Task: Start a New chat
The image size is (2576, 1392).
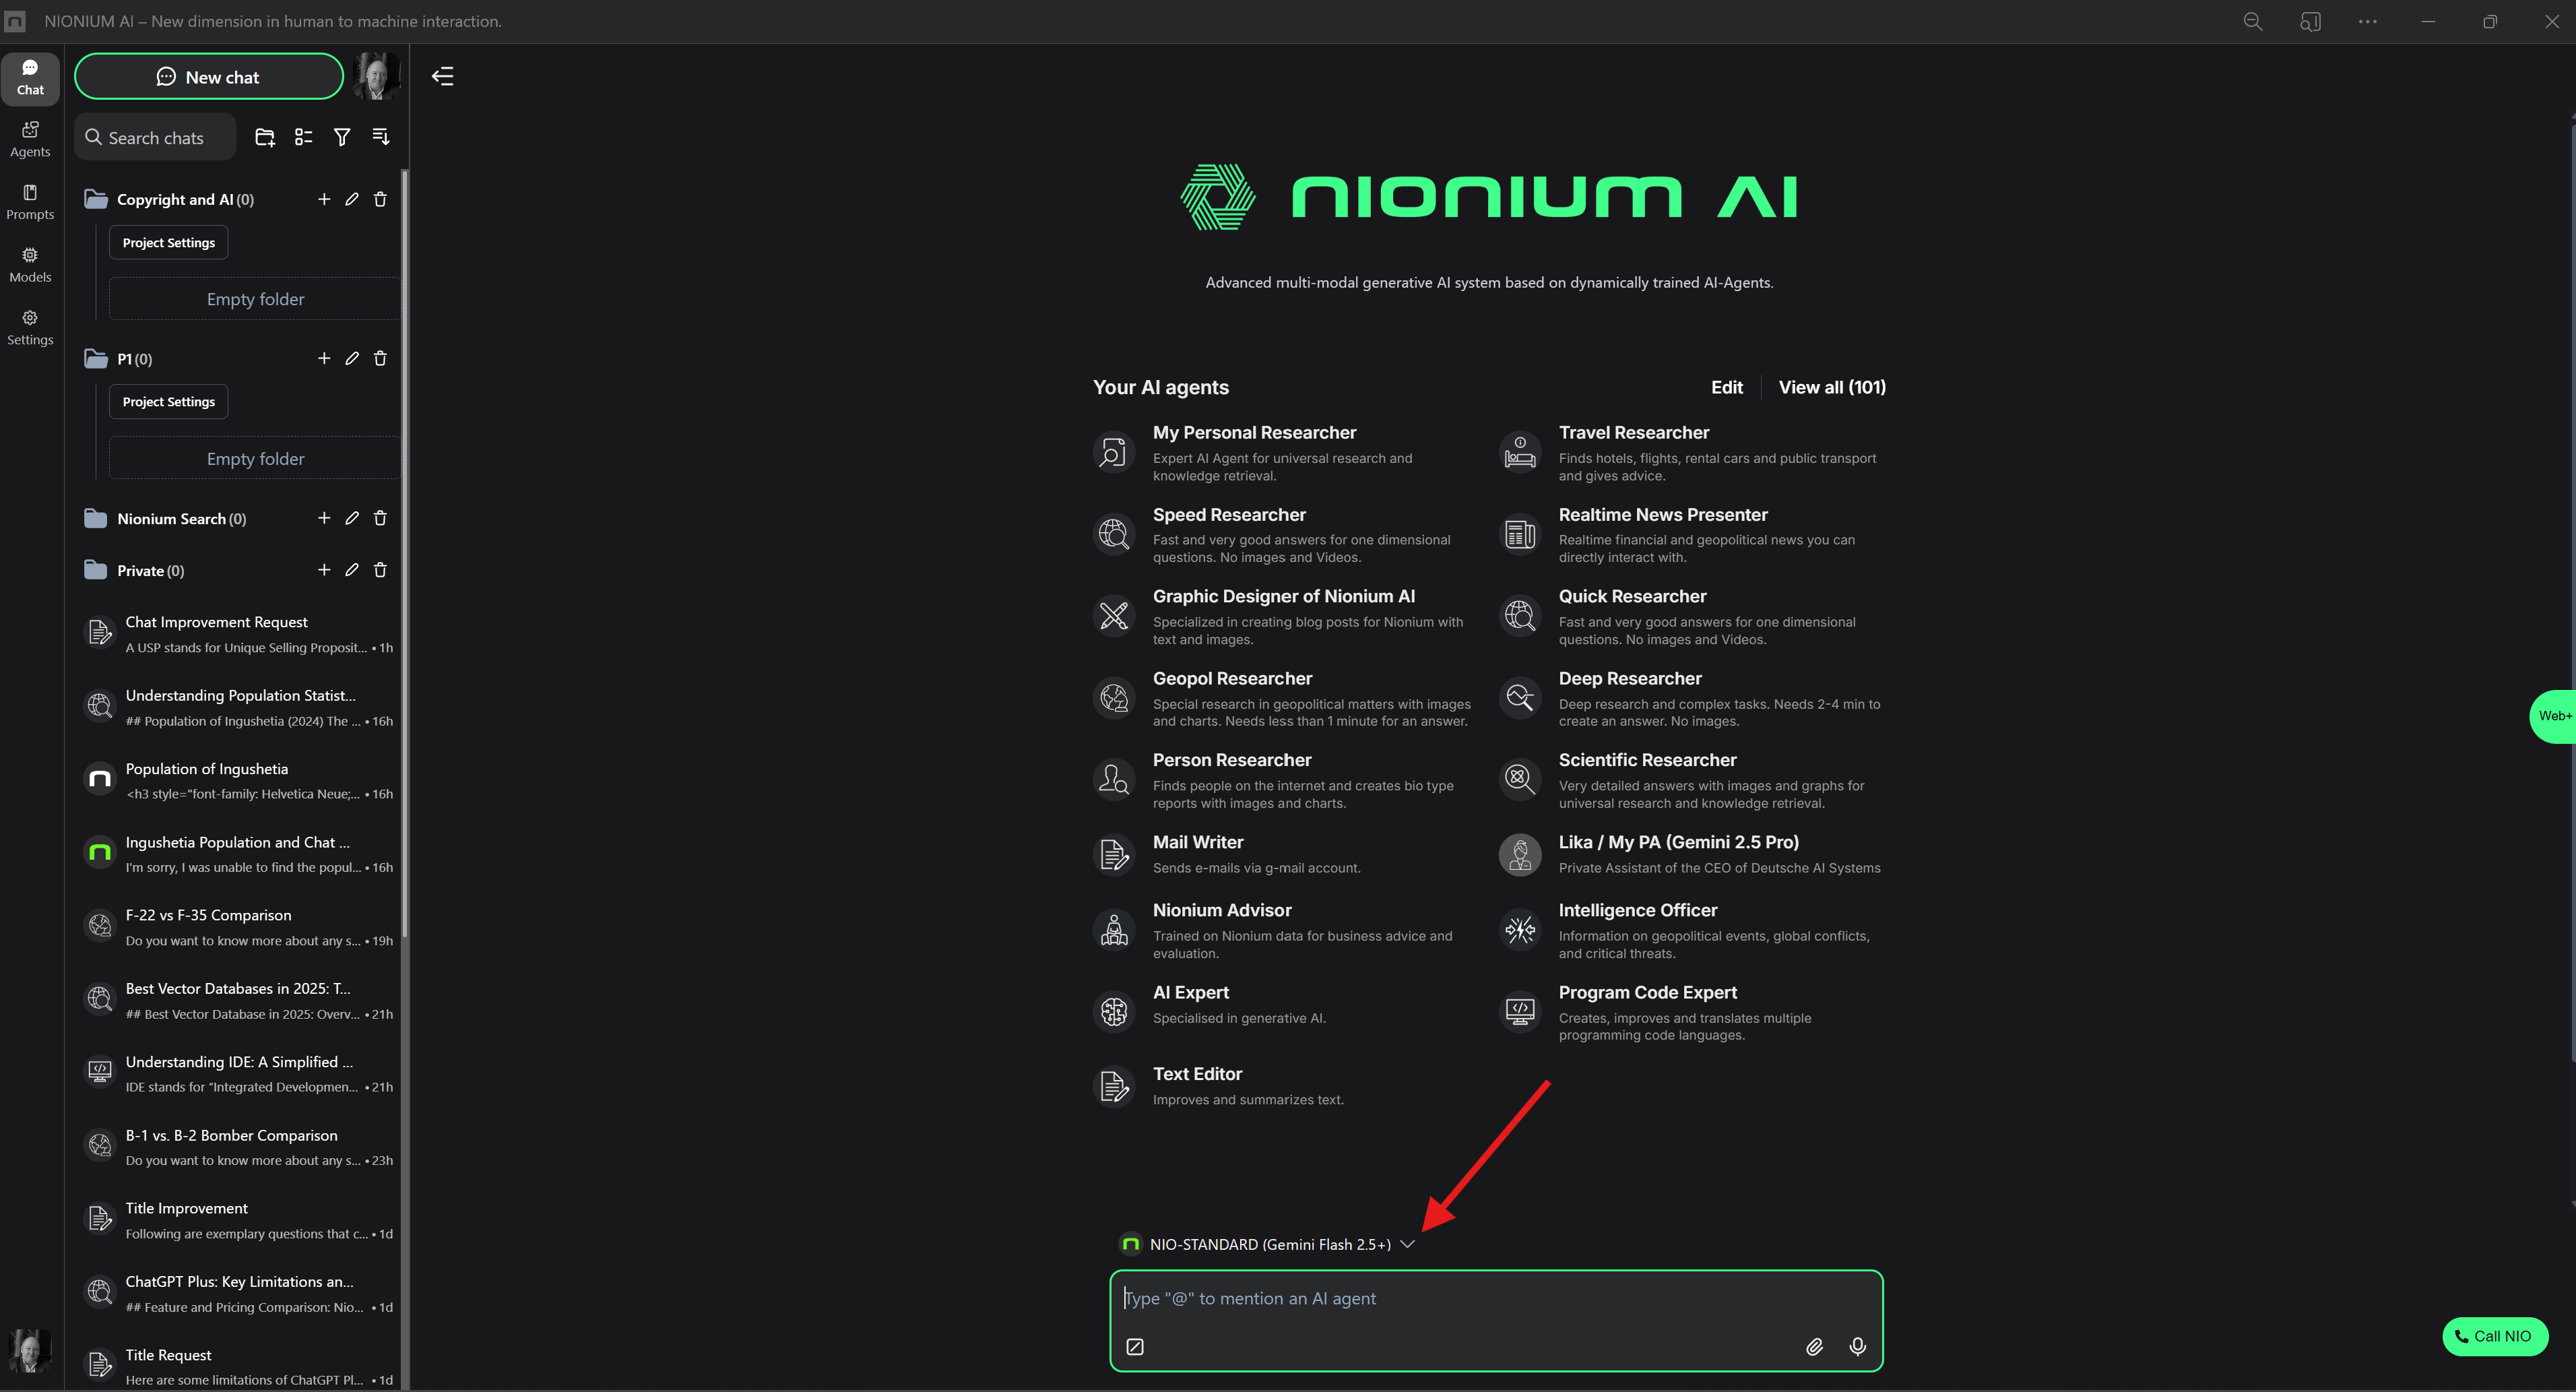Action: pos(208,76)
